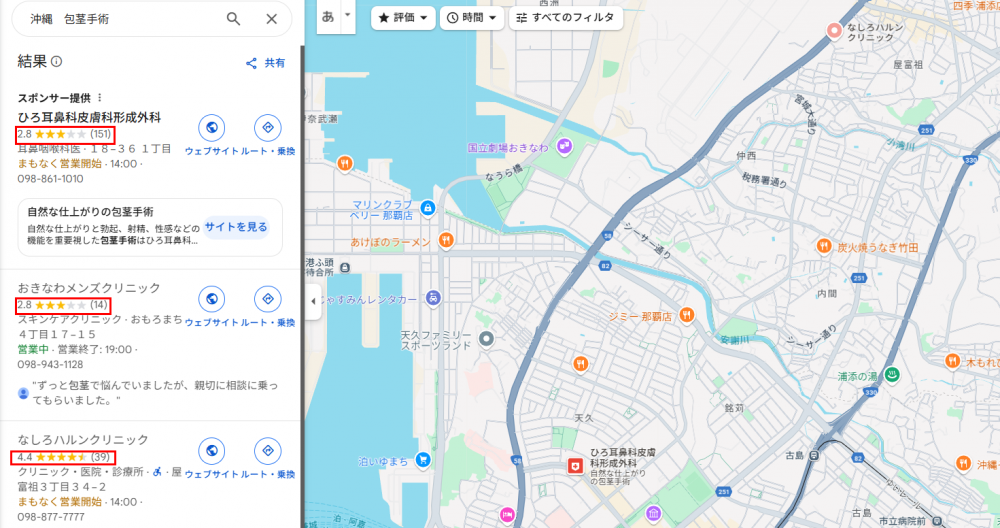1000x528 pixels.
Task: Click the 木もれ restaurant marker at right edge
Action: [x=952, y=361]
